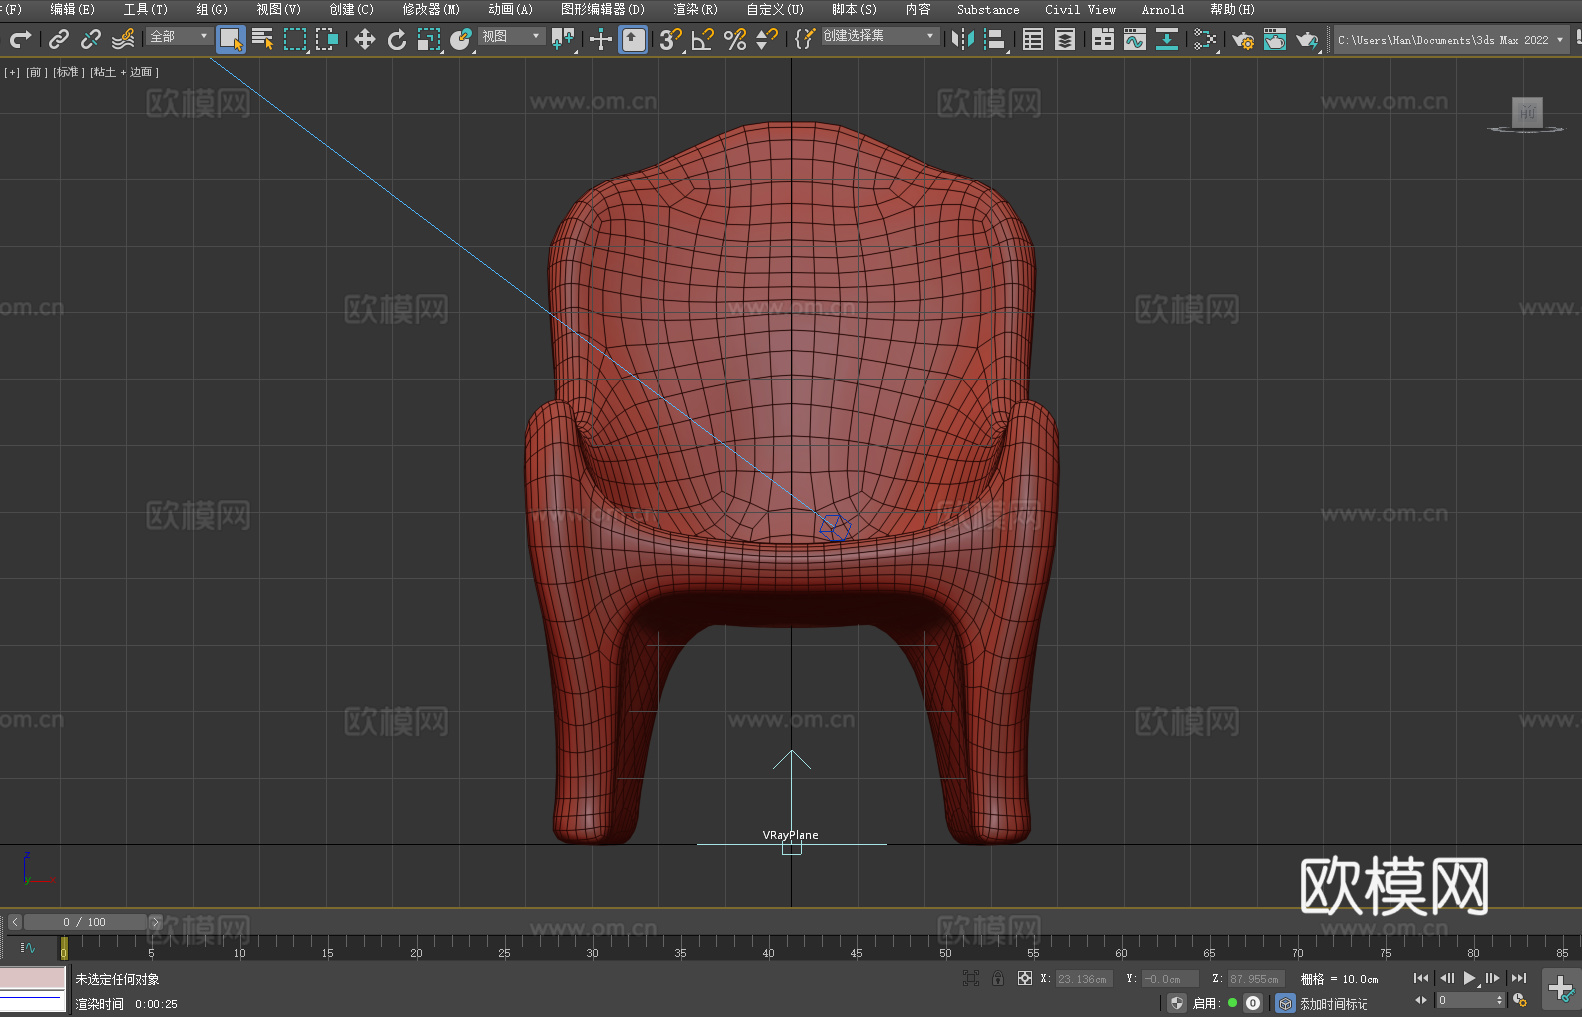The height and width of the screenshot is (1017, 1582).
Task: Click the Unlink Selection icon
Action: click(91, 39)
